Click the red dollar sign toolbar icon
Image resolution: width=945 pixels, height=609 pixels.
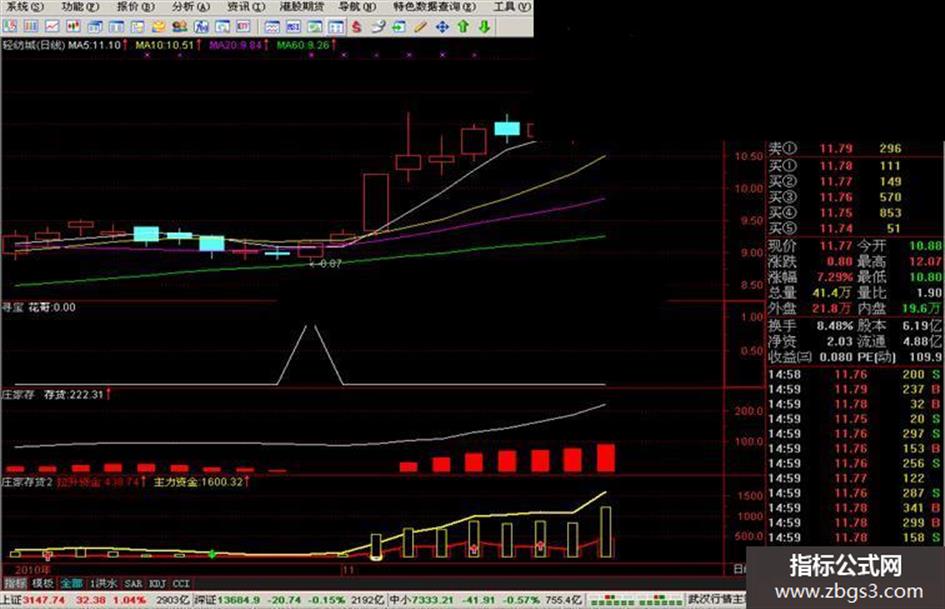click(x=357, y=27)
